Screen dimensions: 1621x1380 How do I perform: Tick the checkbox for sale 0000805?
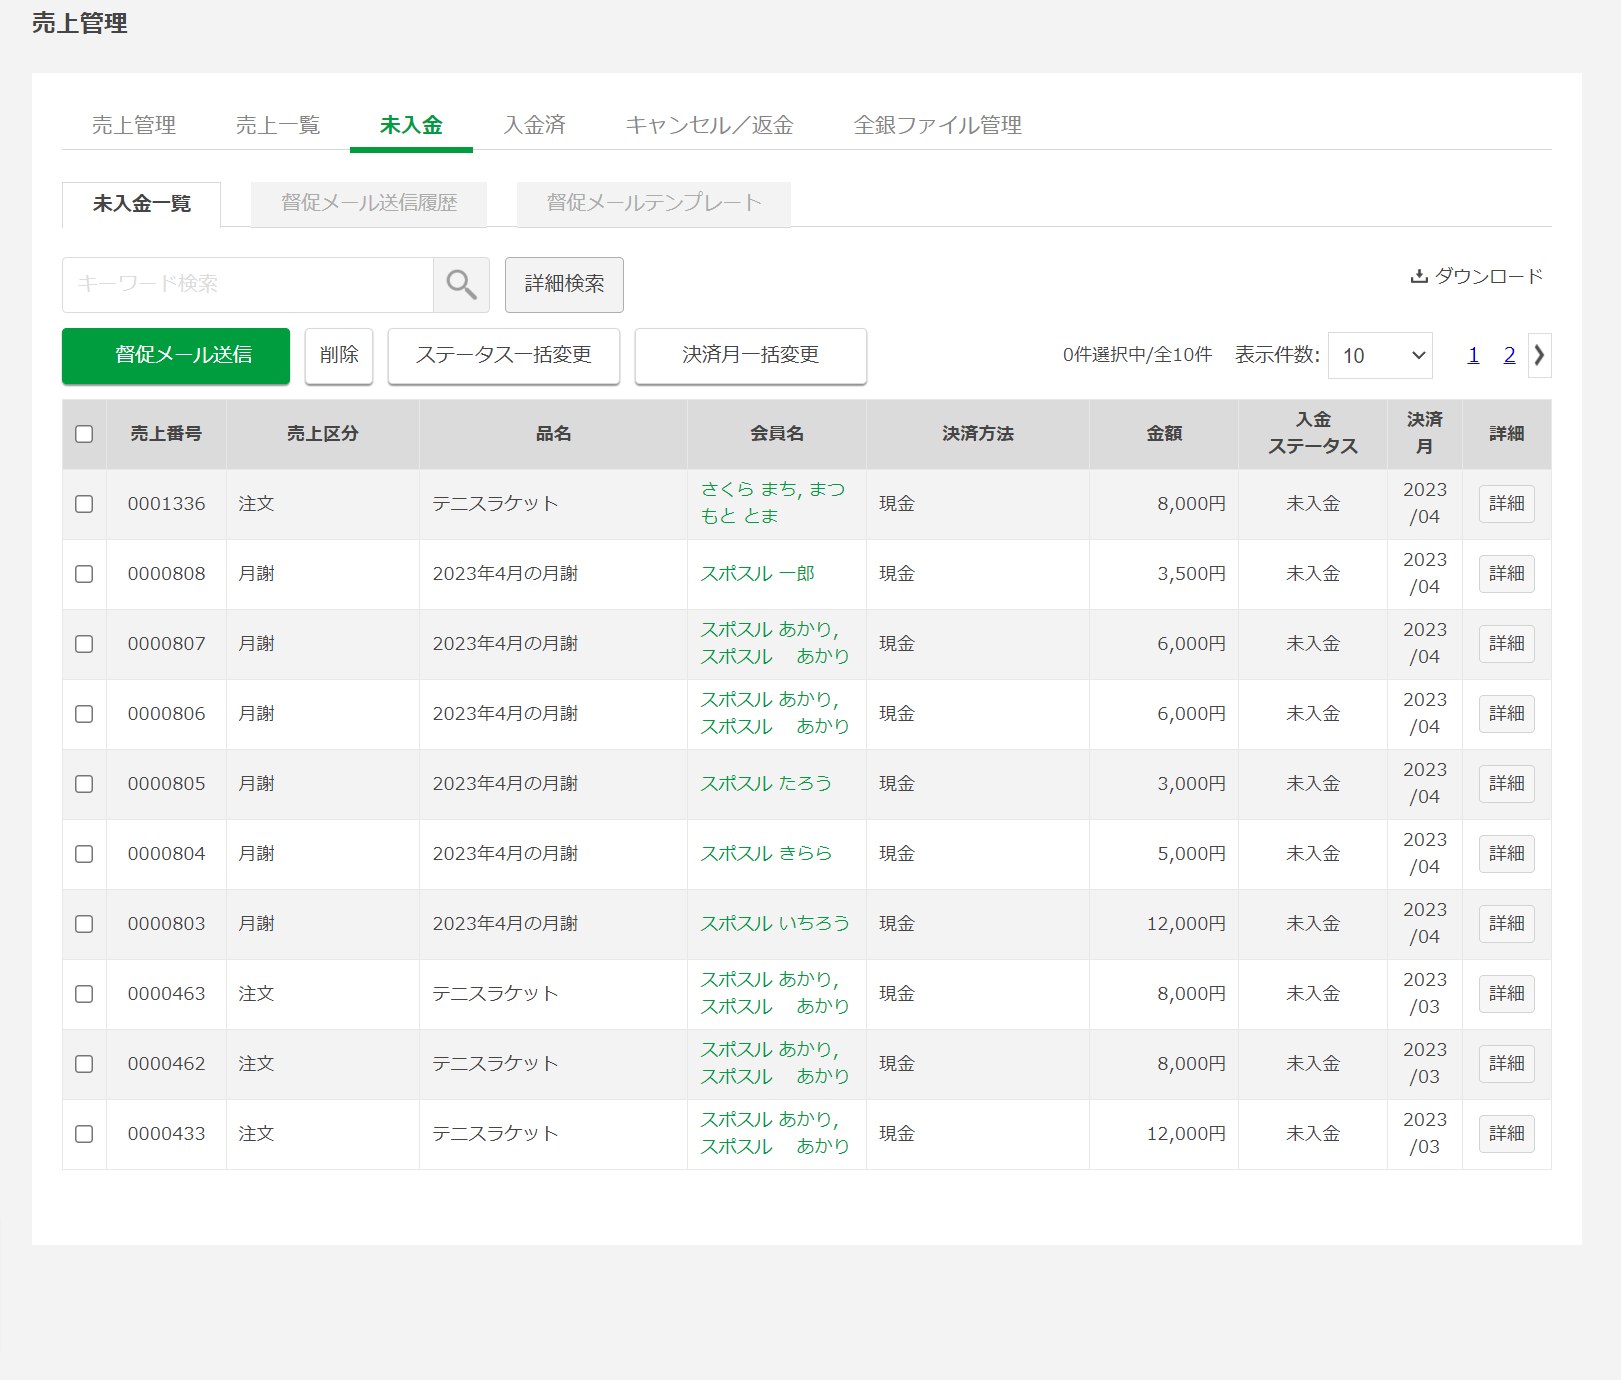coord(84,784)
